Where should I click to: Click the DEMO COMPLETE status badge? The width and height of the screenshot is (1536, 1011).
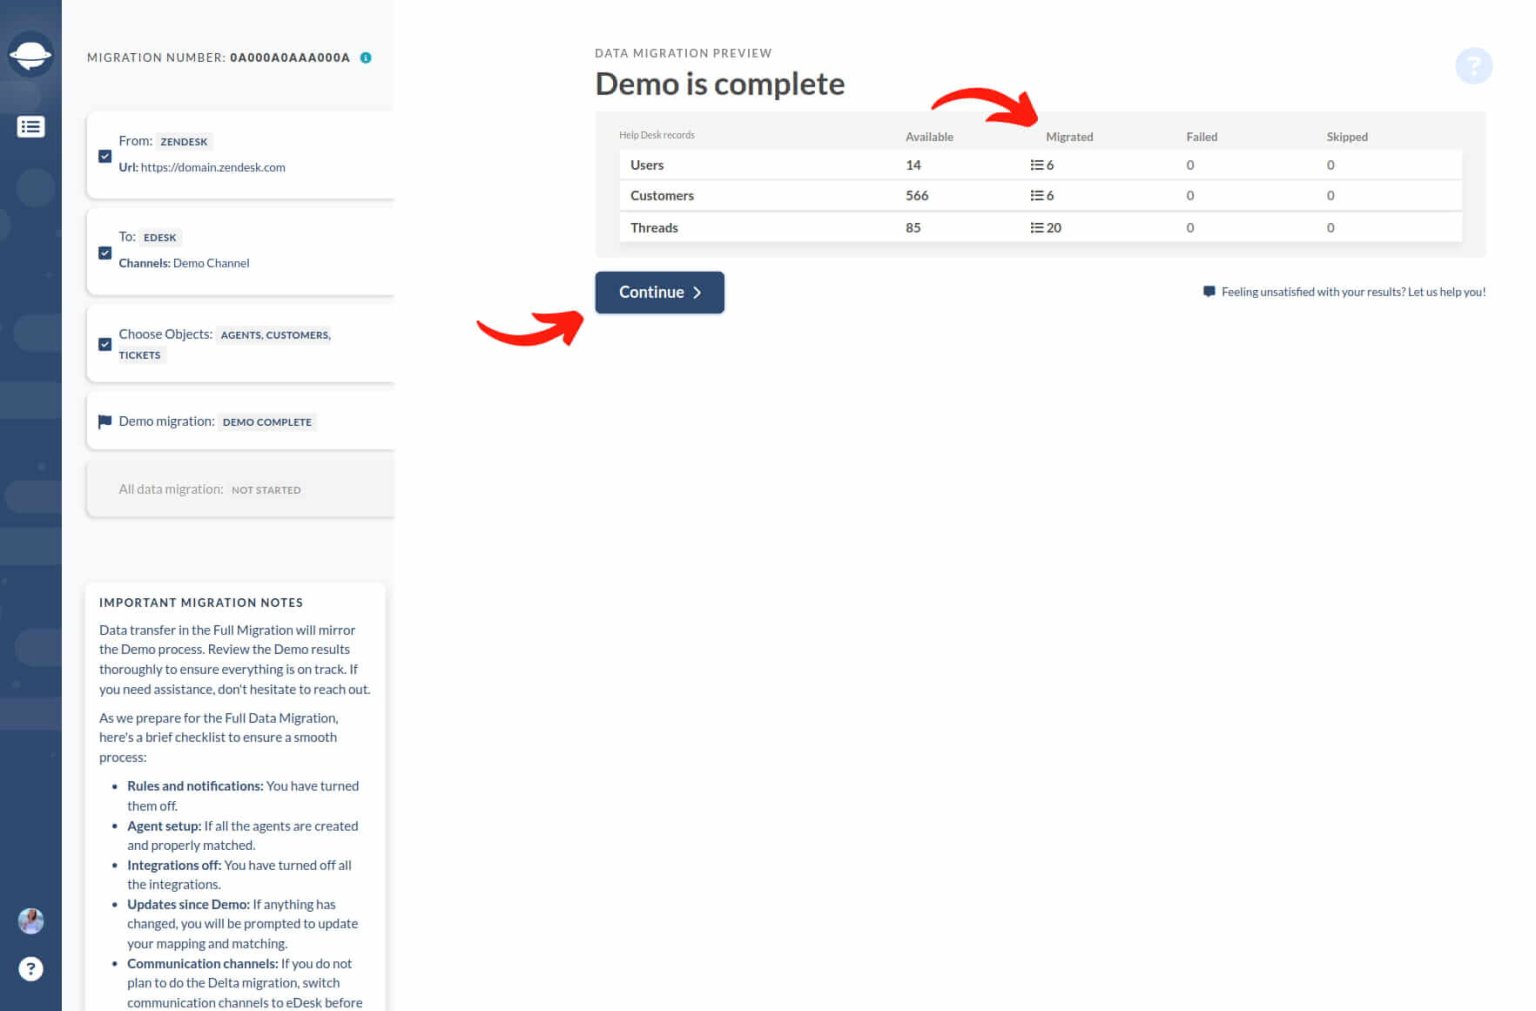[x=267, y=422]
